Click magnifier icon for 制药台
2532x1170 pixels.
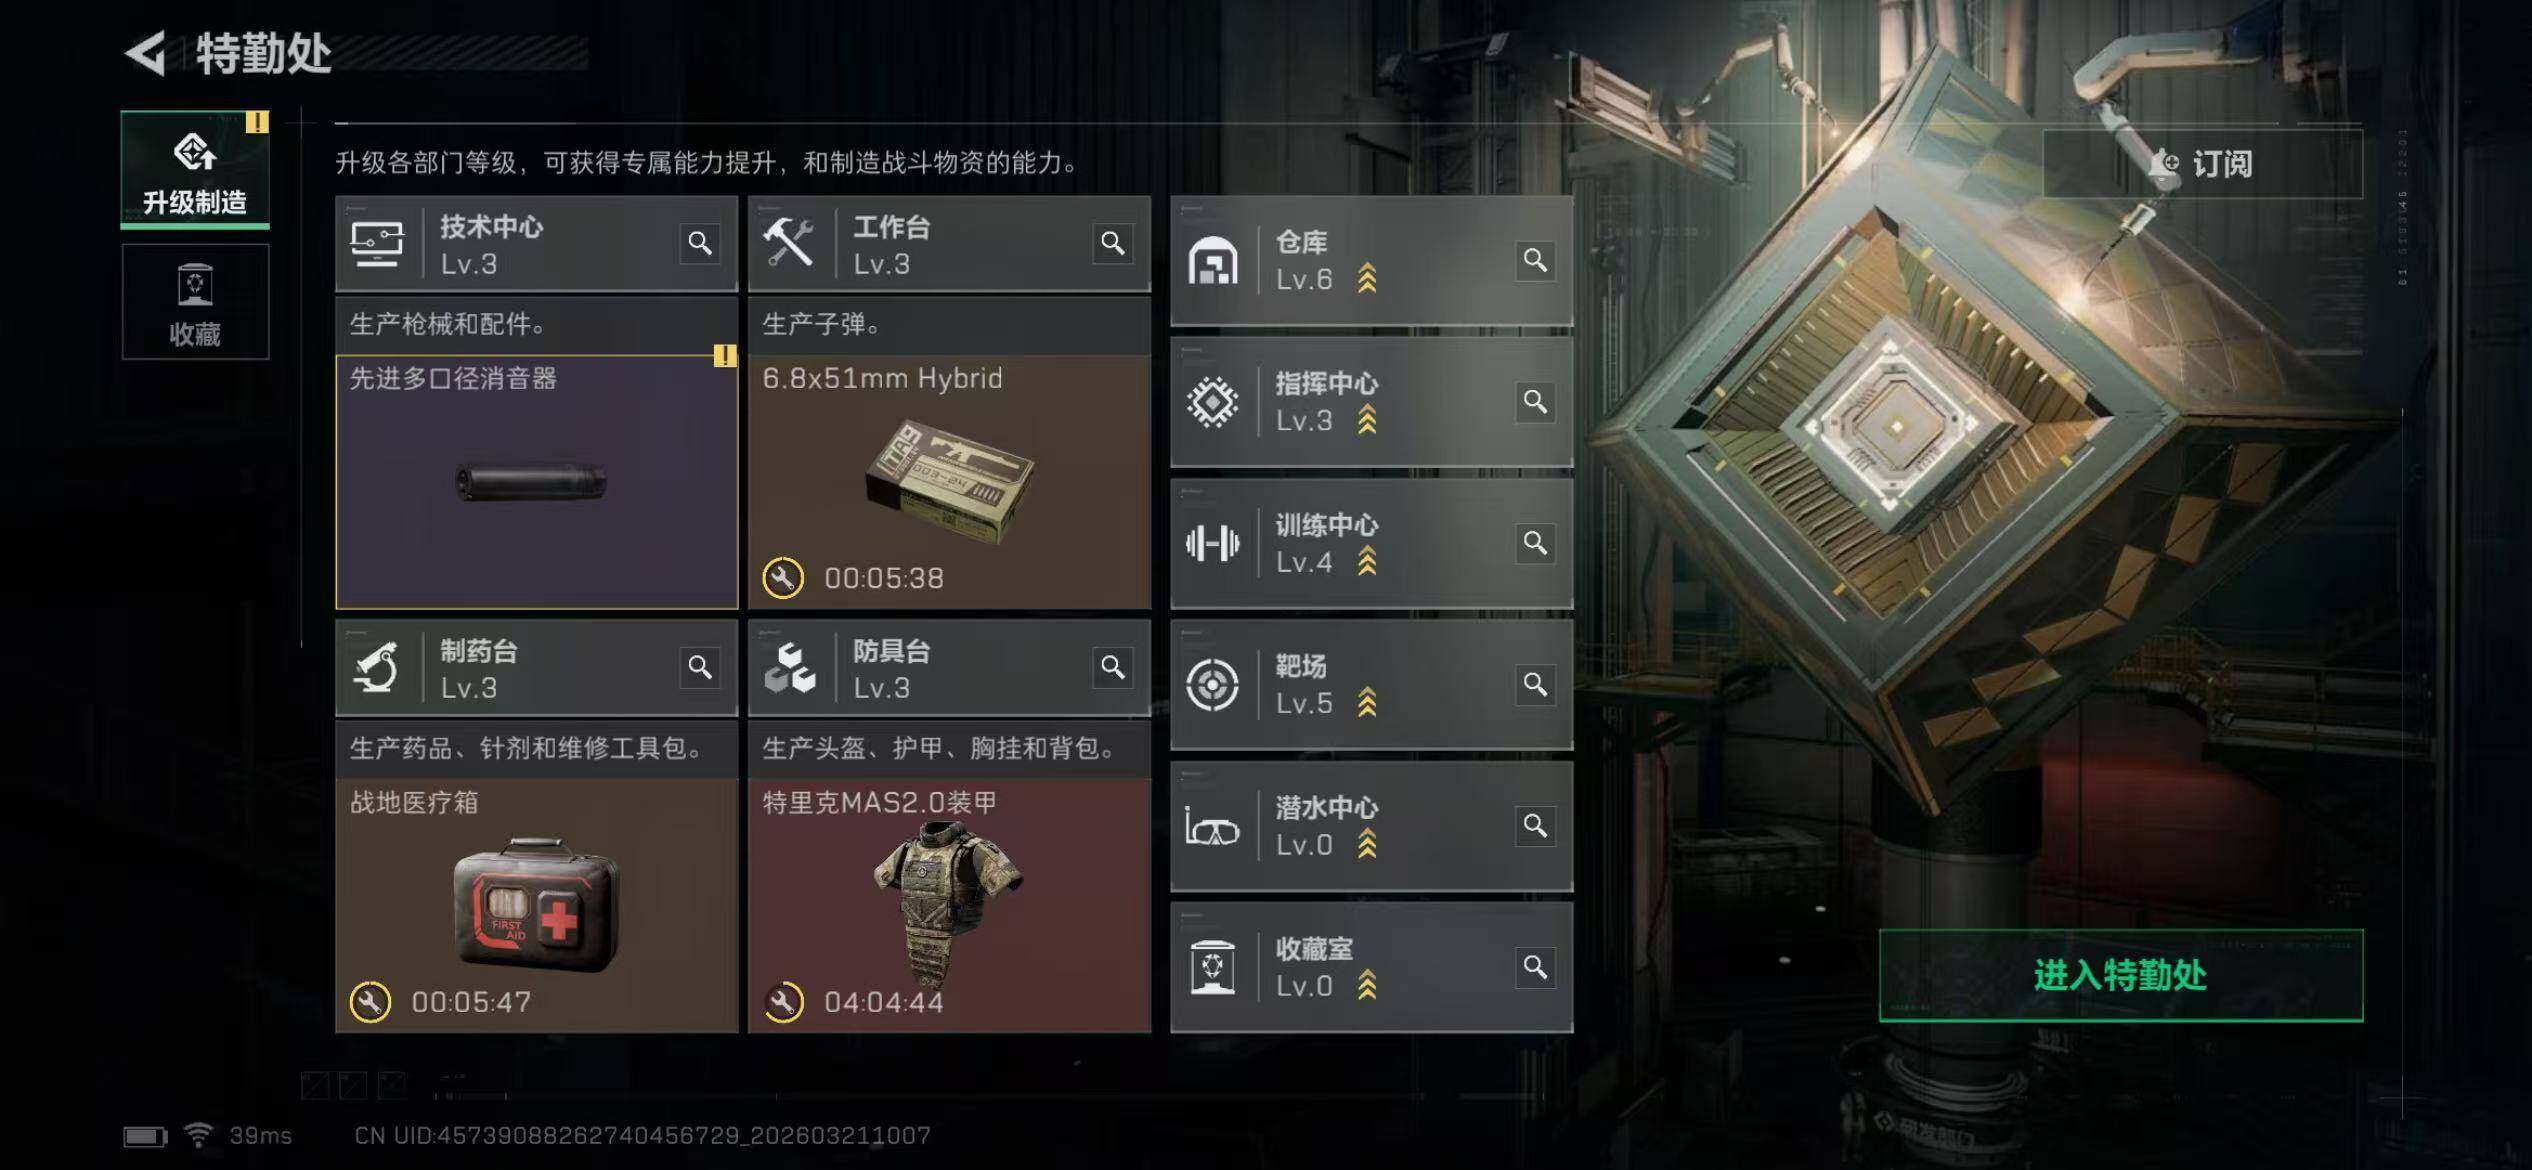pyautogui.click(x=700, y=667)
